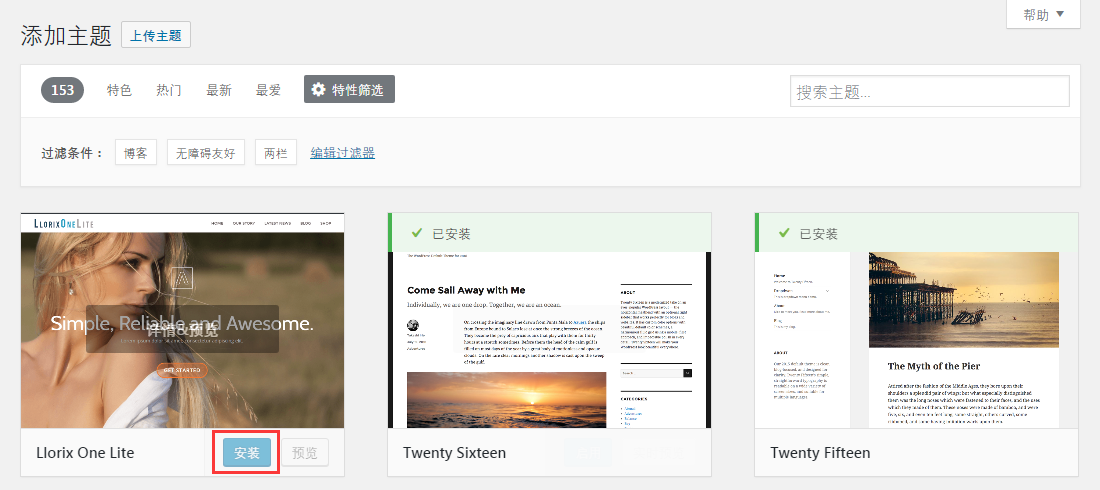Preview the Llorix One Lite theme
This screenshot has height=490, width=1100.
(305, 453)
